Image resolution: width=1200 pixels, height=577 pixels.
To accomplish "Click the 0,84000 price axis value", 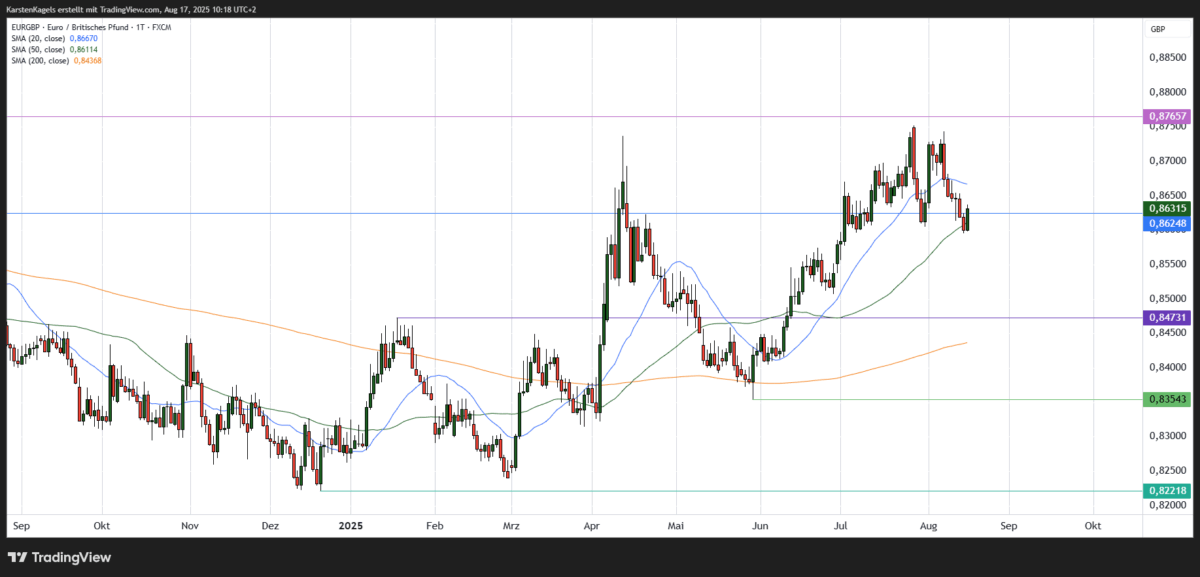I will point(1167,367).
